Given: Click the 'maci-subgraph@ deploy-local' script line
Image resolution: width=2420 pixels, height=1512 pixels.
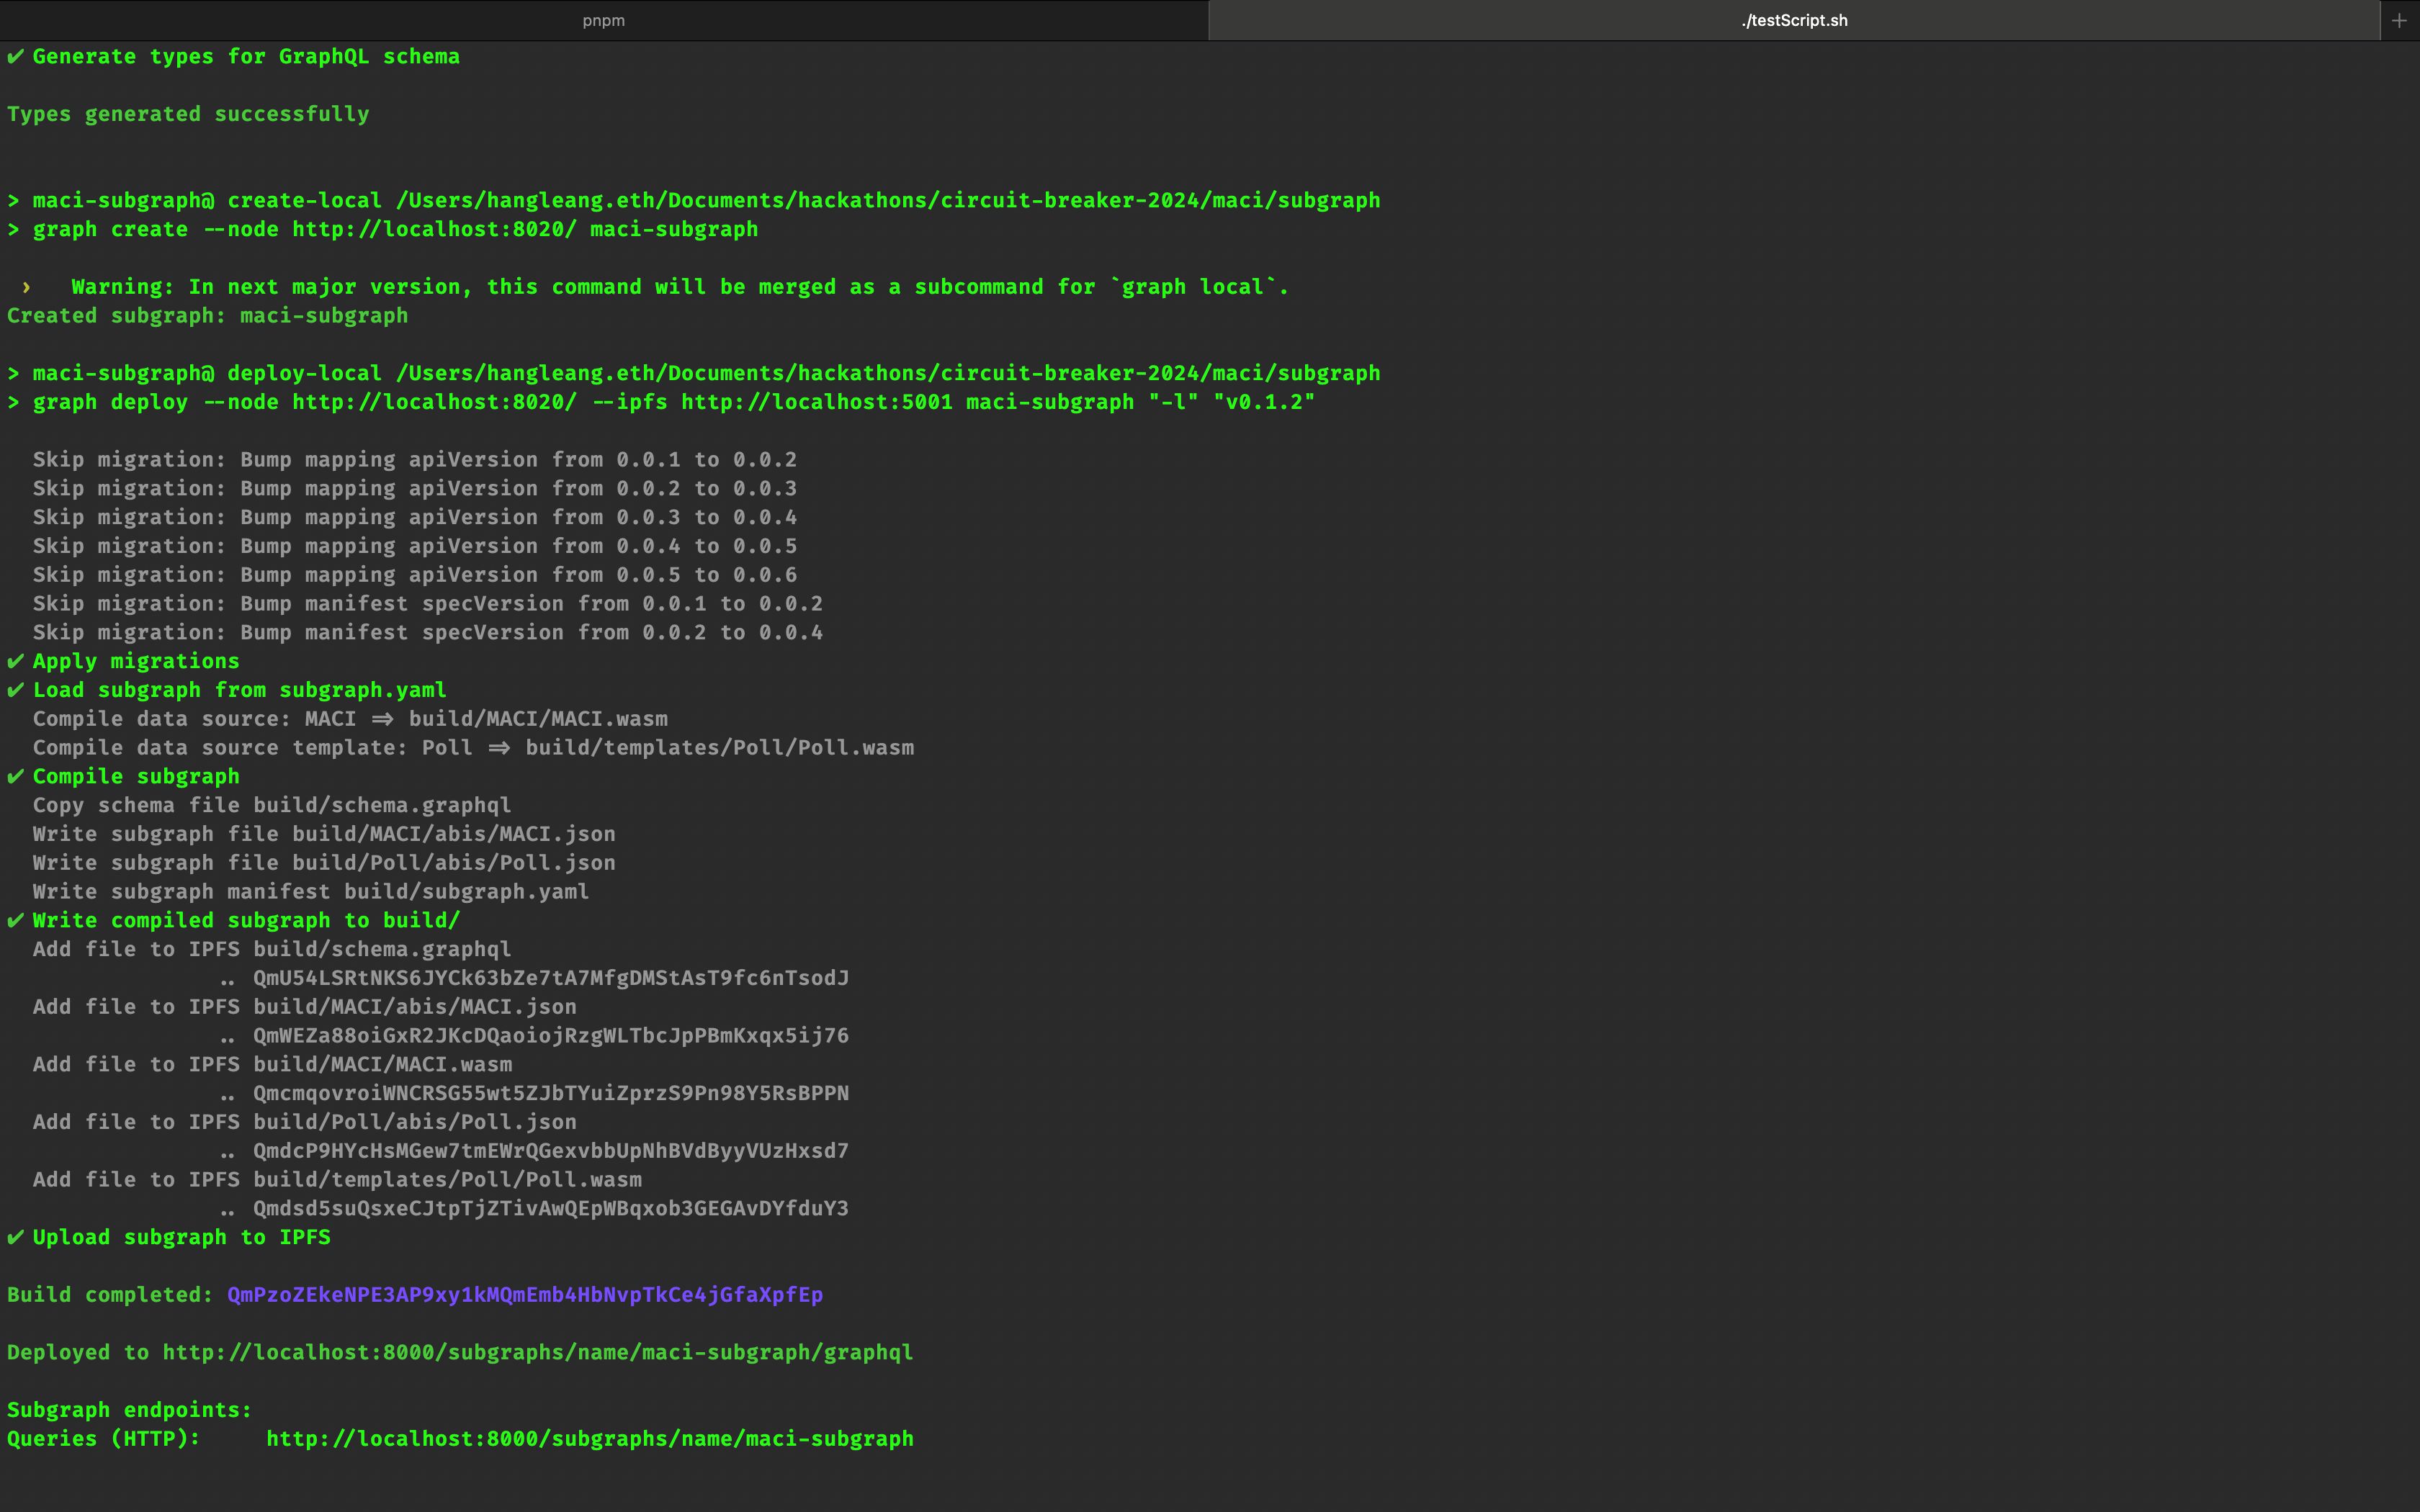Looking at the screenshot, I should [694, 373].
